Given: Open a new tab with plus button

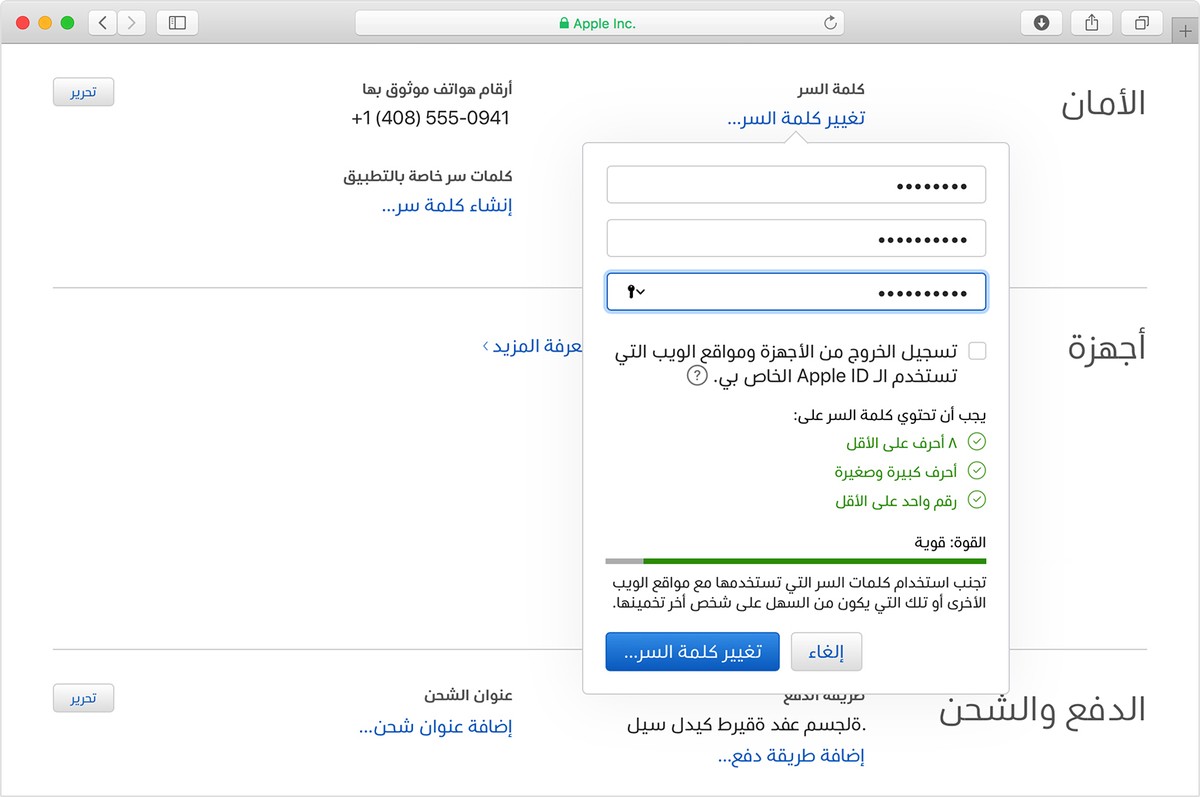Looking at the screenshot, I should [x=1185, y=30].
